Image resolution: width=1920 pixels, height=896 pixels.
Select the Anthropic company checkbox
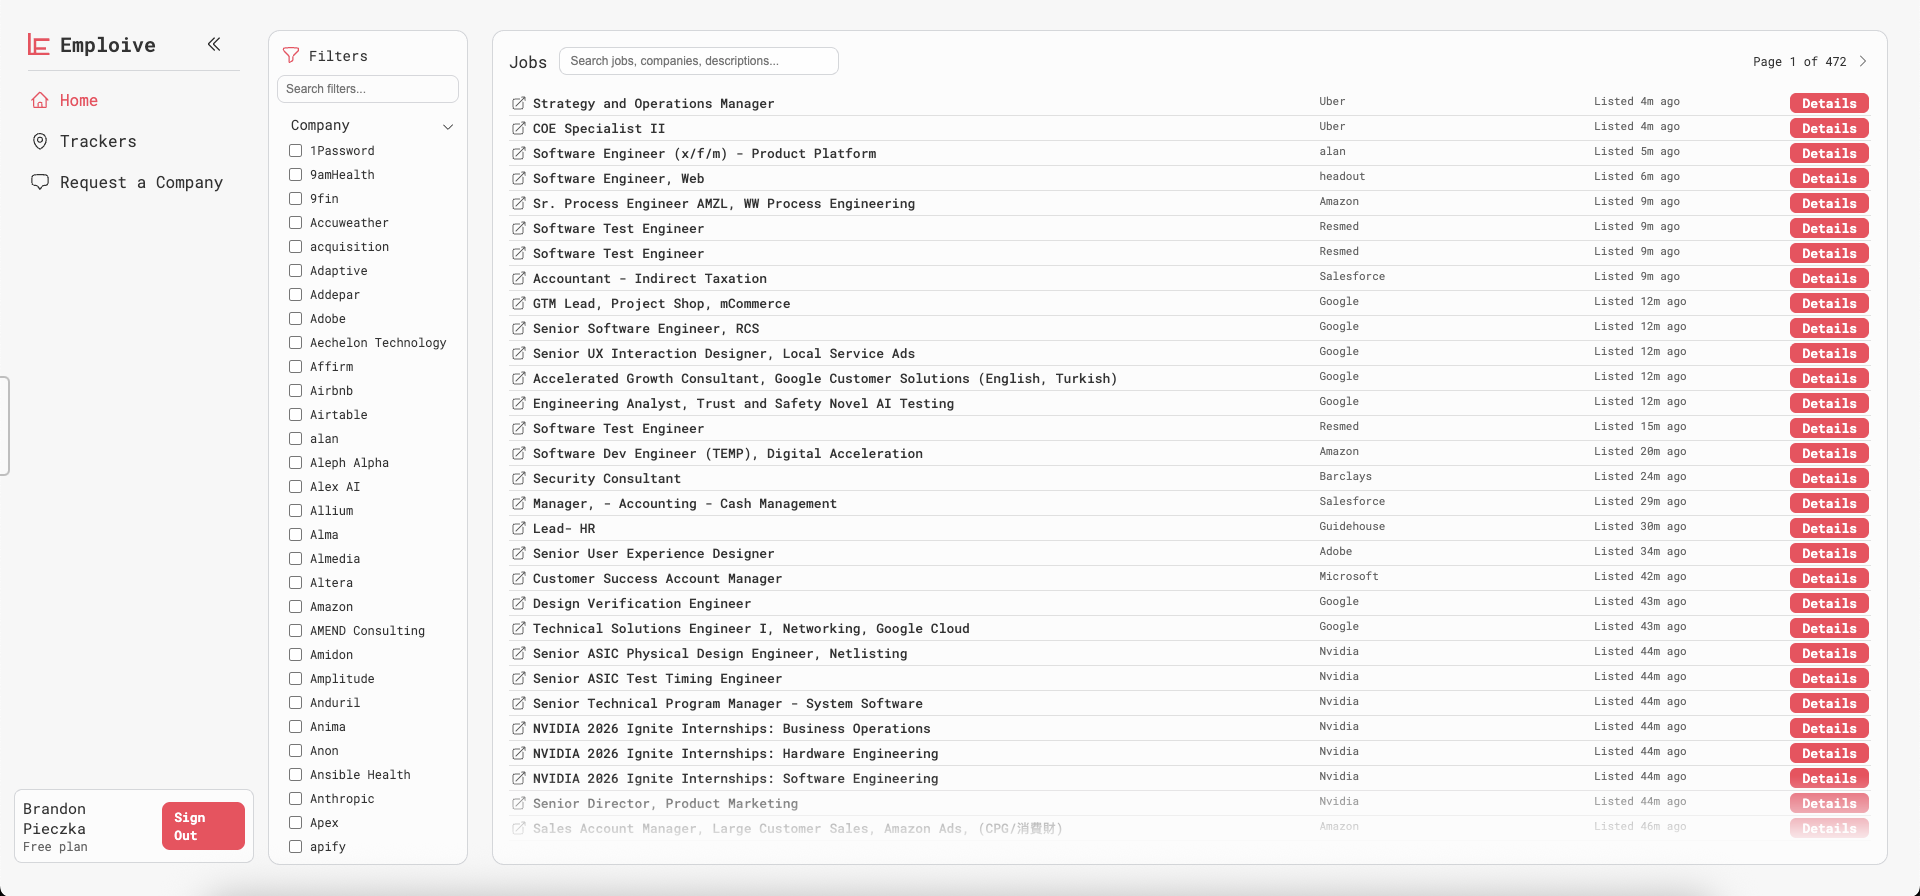tap(295, 798)
